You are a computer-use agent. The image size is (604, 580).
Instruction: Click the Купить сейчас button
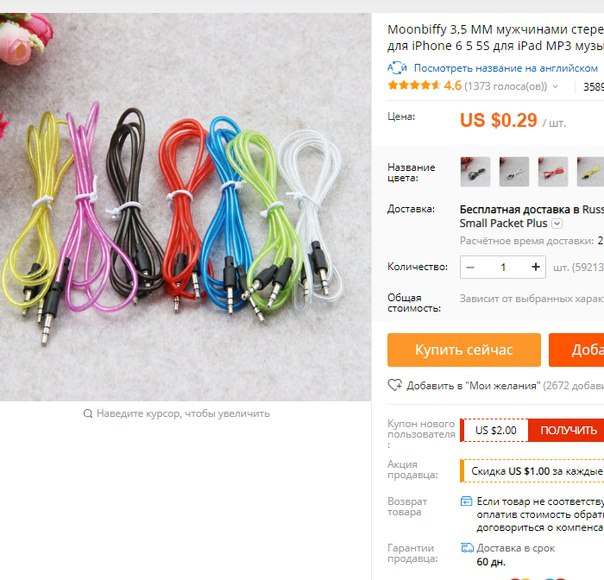(x=464, y=350)
